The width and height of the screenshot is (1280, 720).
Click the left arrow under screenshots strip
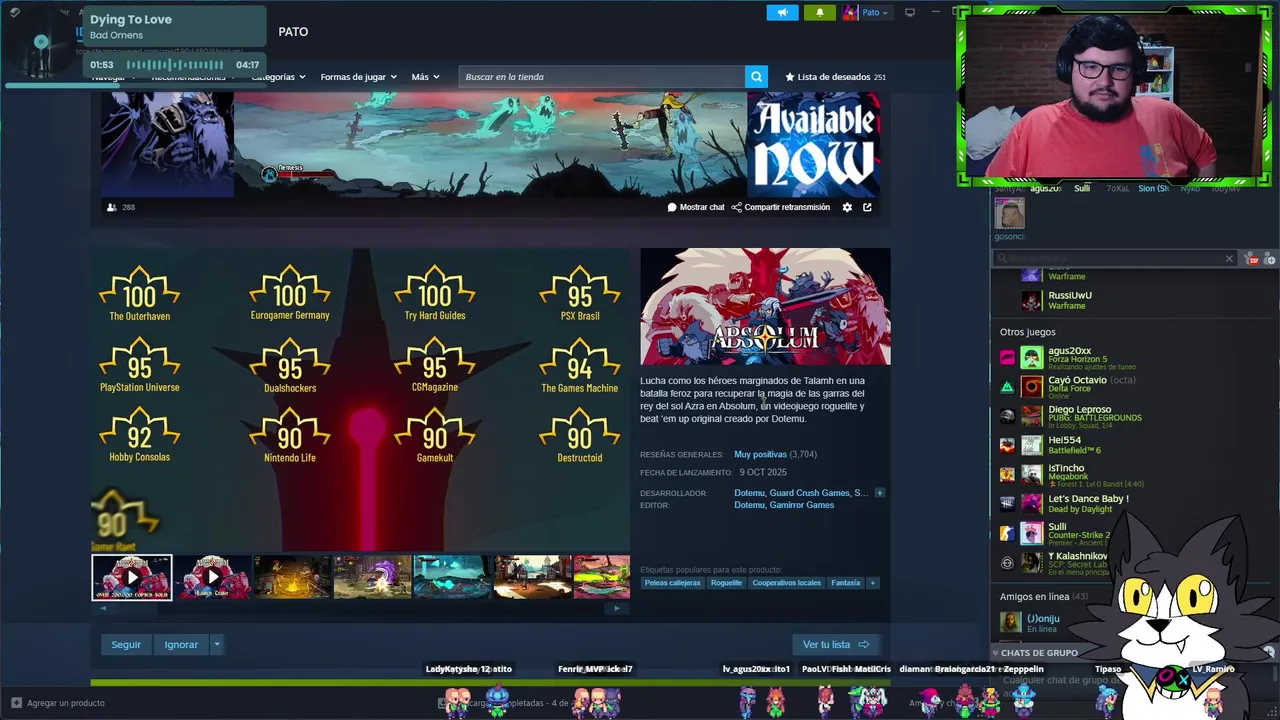click(102, 608)
